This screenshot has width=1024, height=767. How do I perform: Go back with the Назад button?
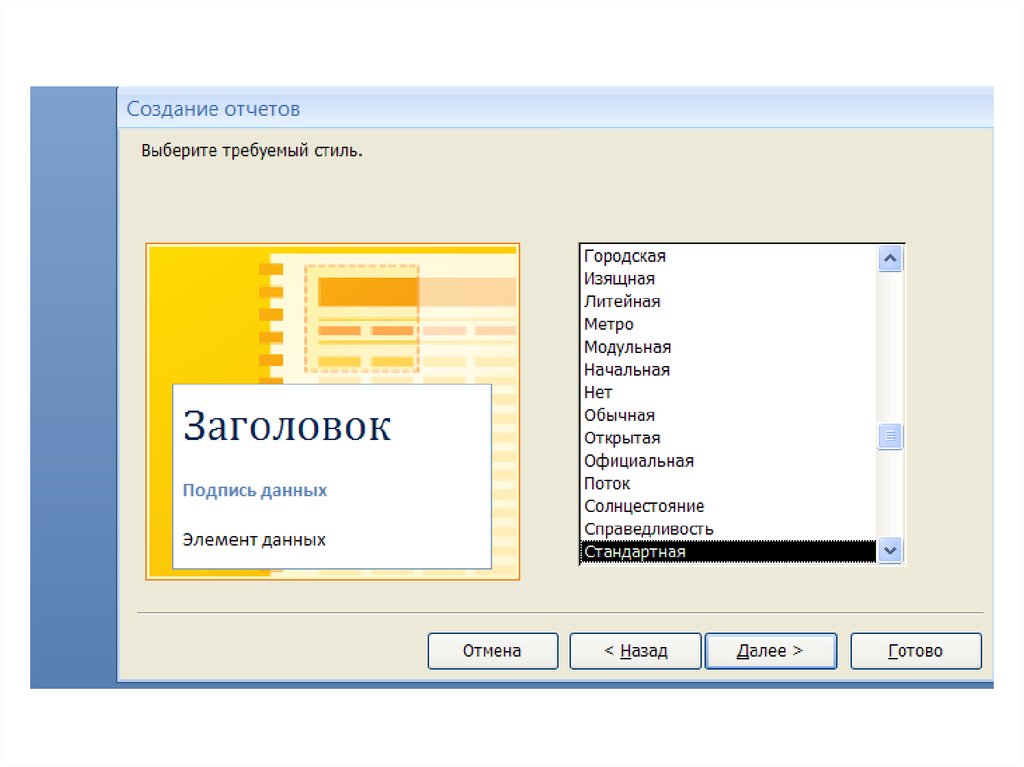(x=635, y=651)
